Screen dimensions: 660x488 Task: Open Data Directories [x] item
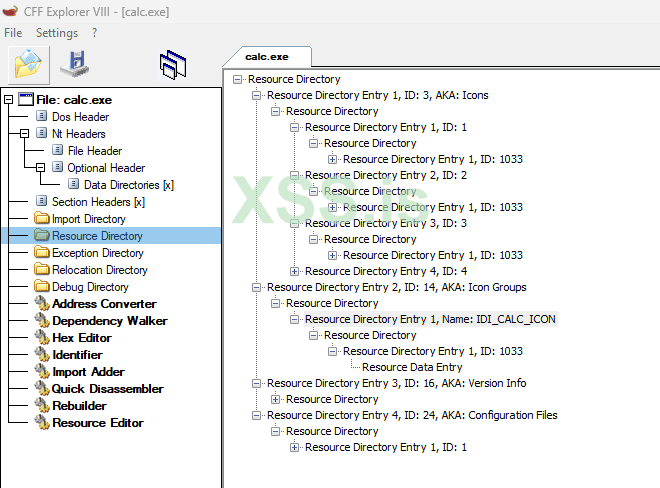click(x=129, y=185)
